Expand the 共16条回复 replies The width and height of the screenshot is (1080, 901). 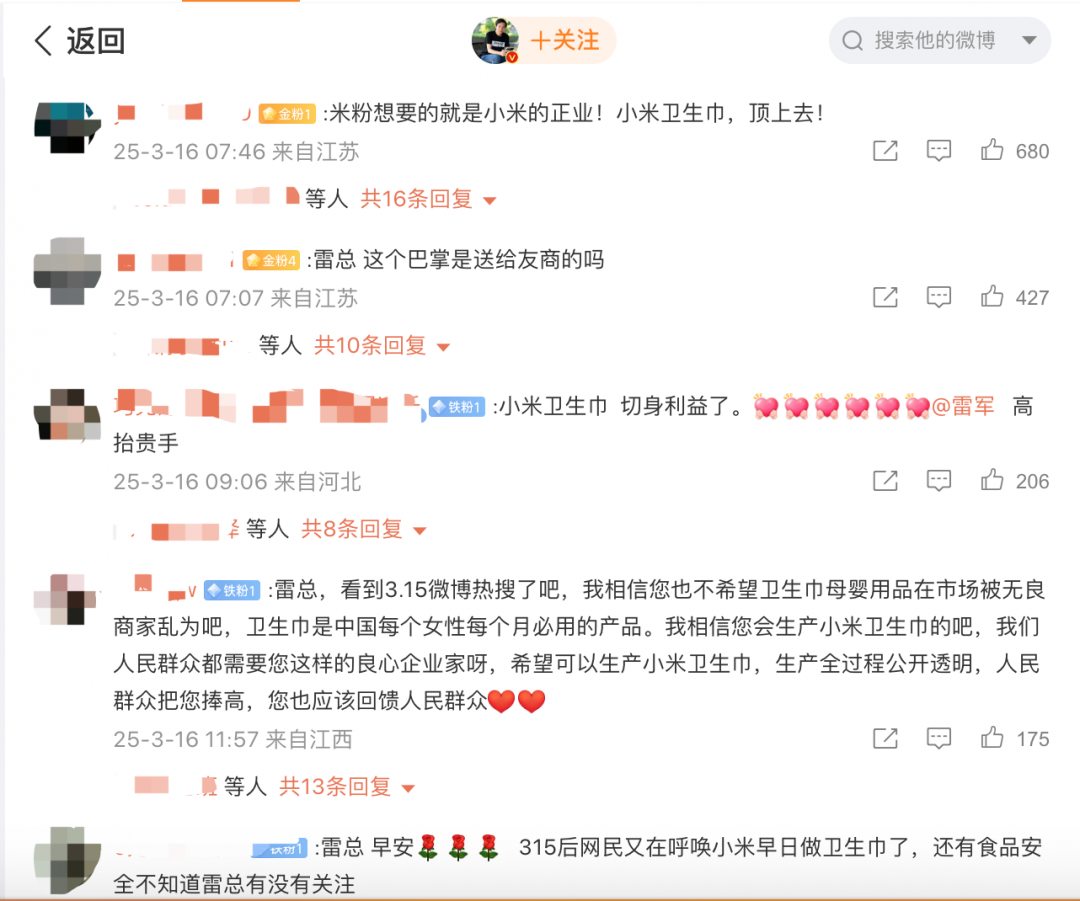pos(428,199)
